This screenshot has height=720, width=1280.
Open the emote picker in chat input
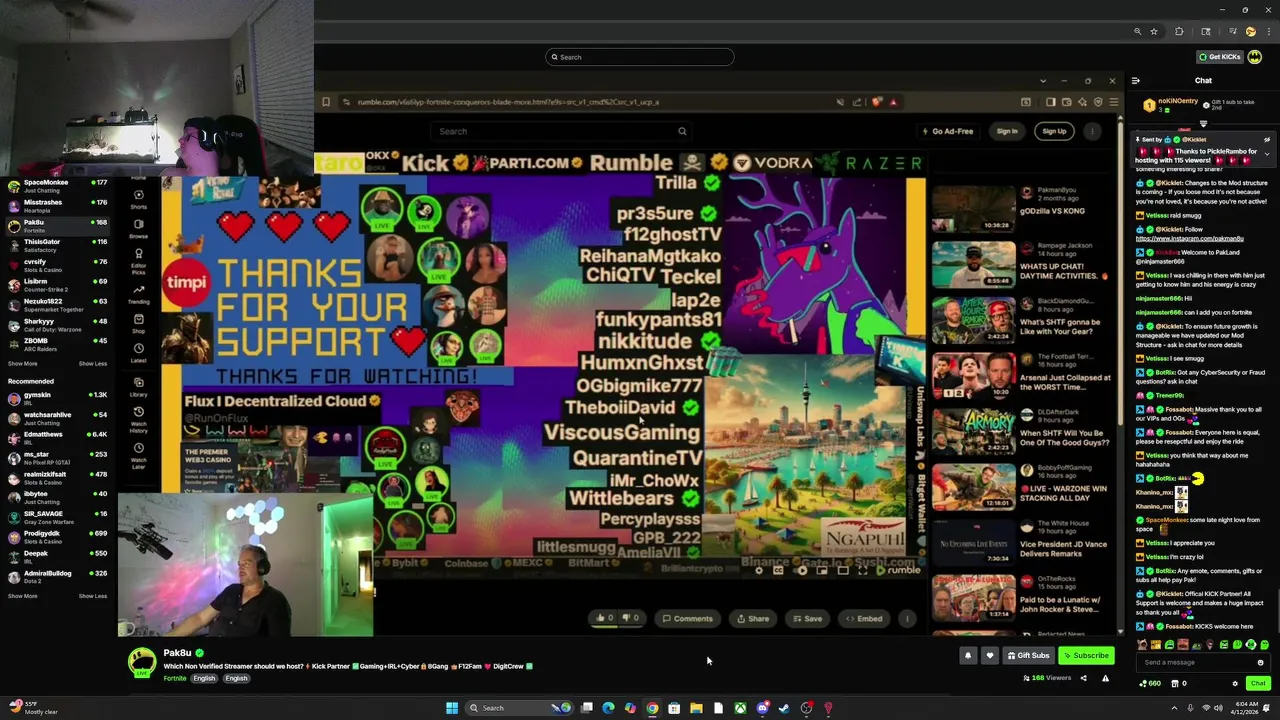pos(1260,662)
